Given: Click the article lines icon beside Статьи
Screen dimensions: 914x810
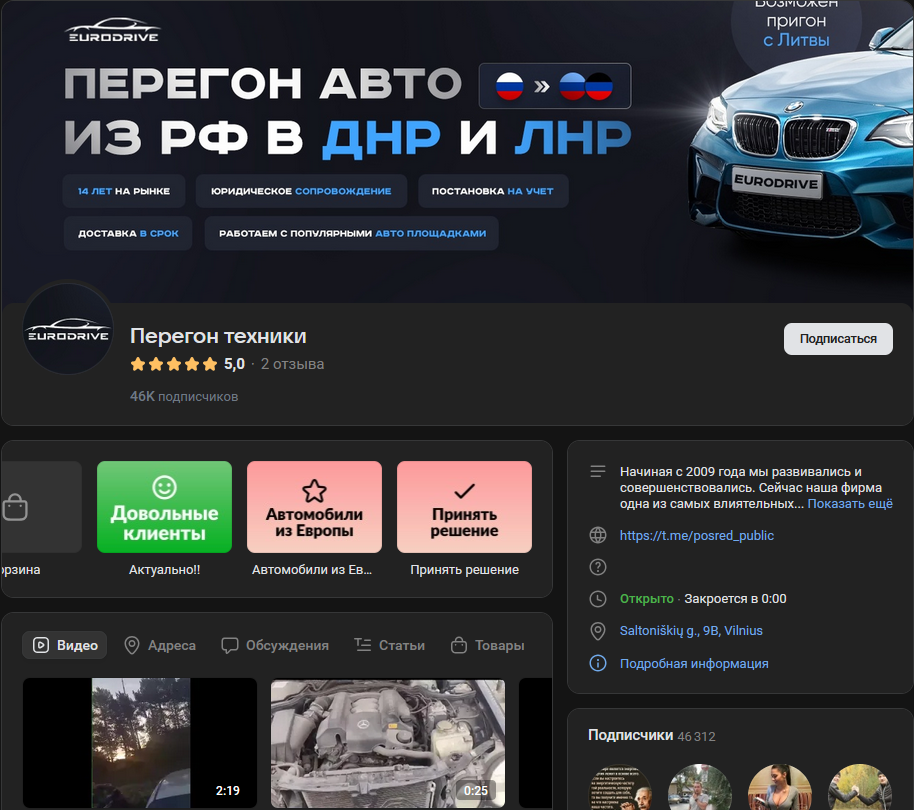Looking at the screenshot, I should pyautogui.click(x=363, y=645).
